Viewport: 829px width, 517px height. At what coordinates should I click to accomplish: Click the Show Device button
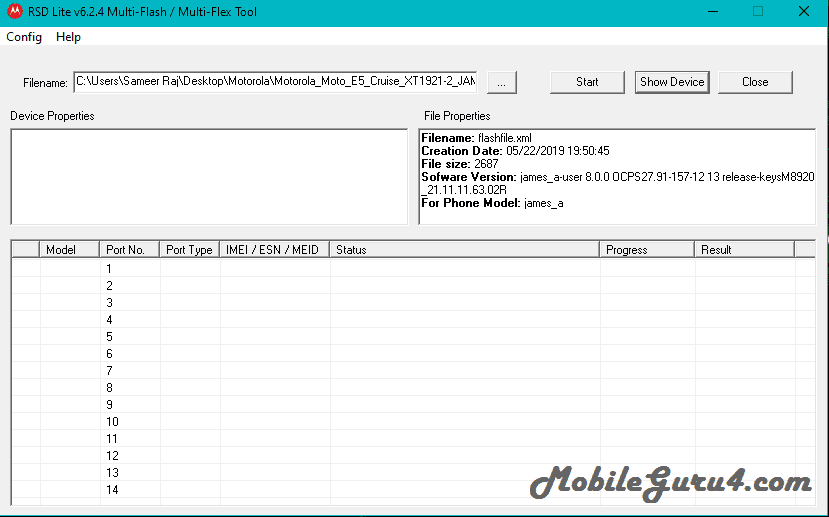672,82
